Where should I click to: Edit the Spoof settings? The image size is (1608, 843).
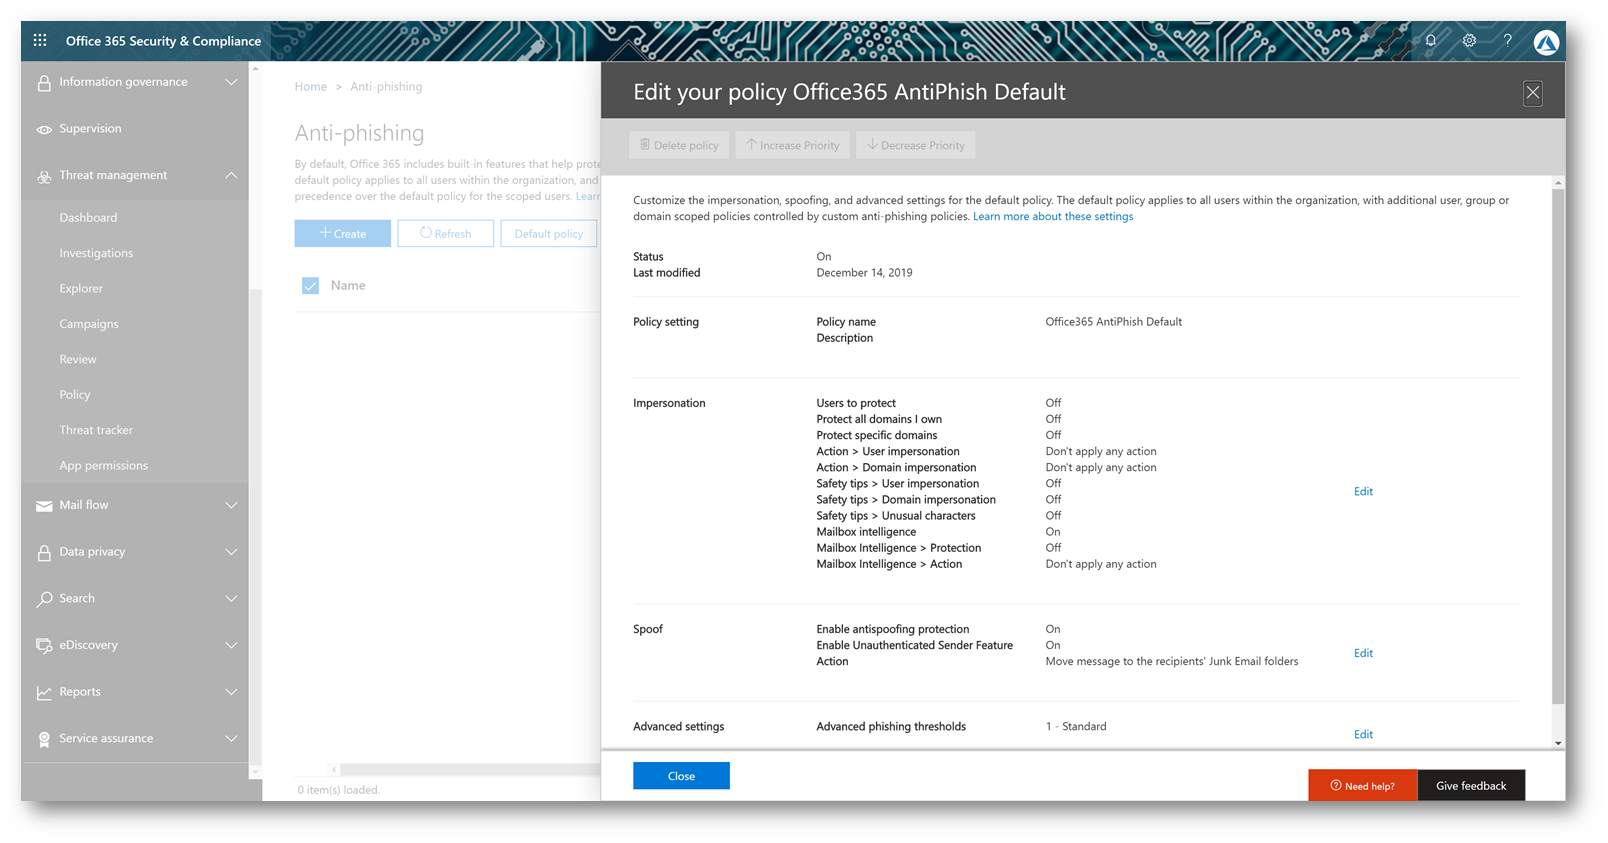pos(1363,654)
